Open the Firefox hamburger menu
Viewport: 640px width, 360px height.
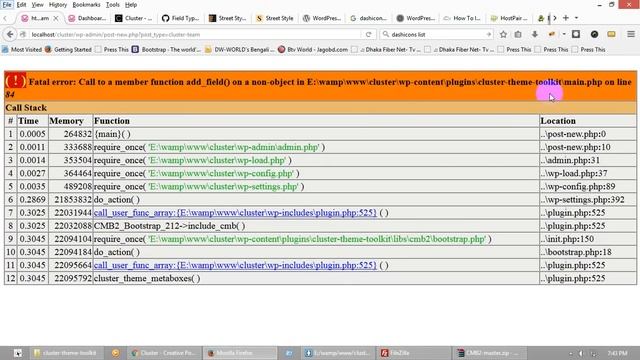[631, 34]
